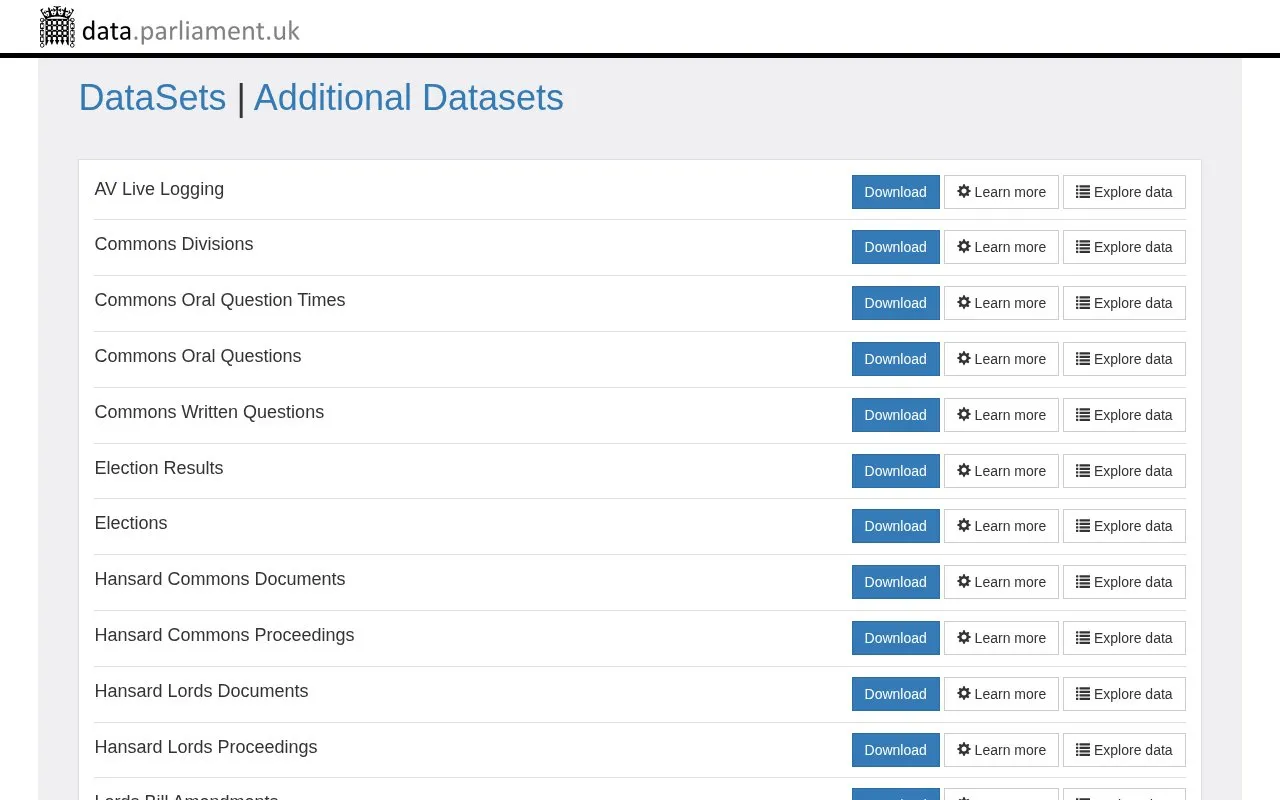Learn more about Hansard Commons Documents
The image size is (1280, 800).
click(x=1001, y=582)
